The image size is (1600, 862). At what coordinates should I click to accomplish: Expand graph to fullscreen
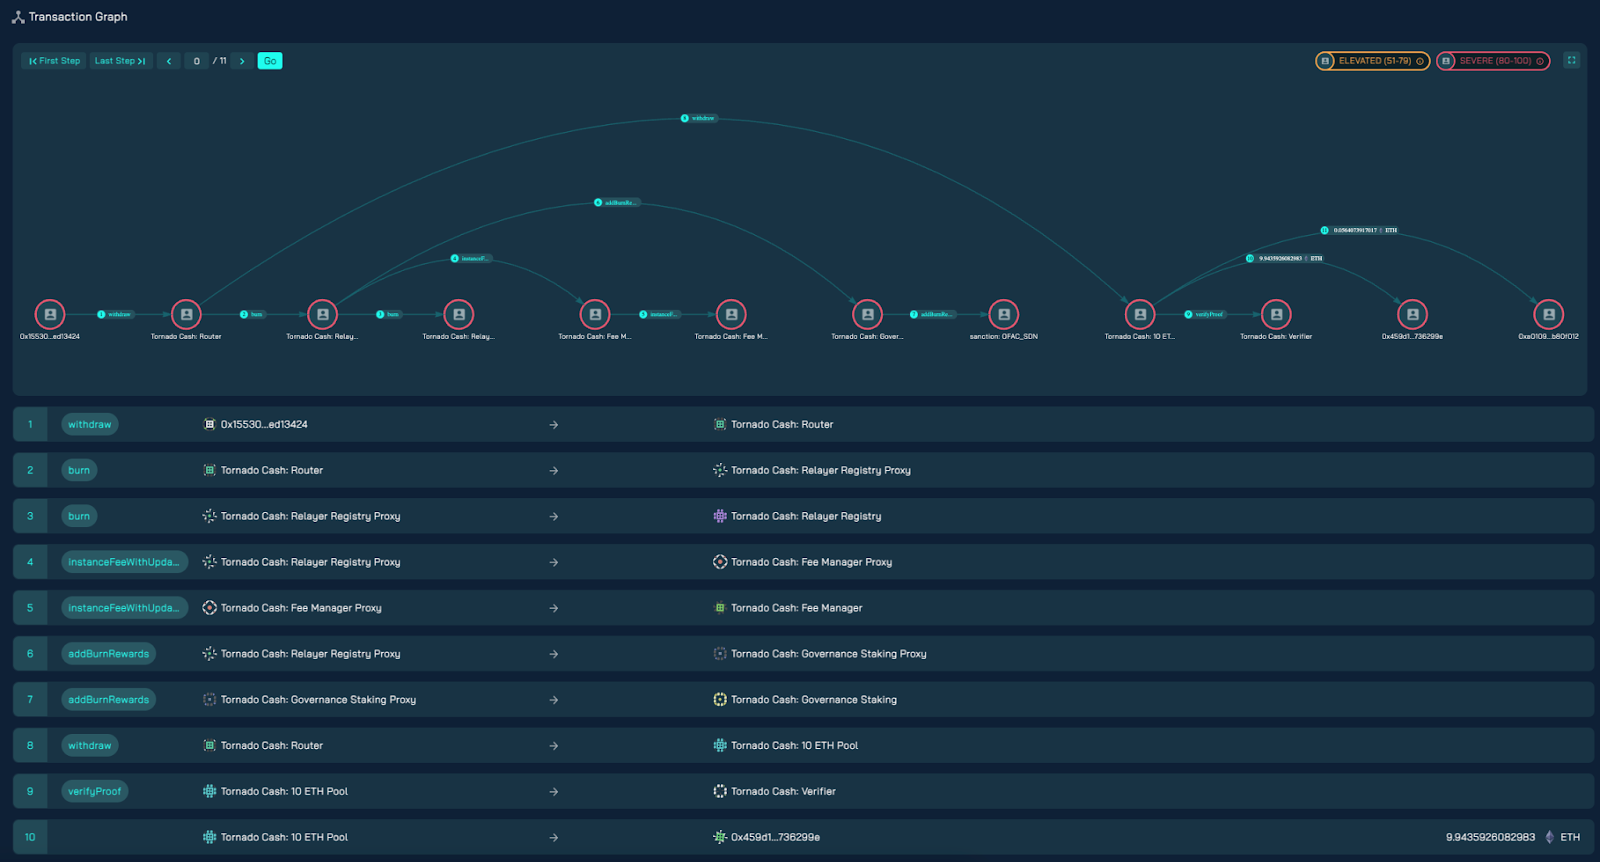tap(1571, 61)
